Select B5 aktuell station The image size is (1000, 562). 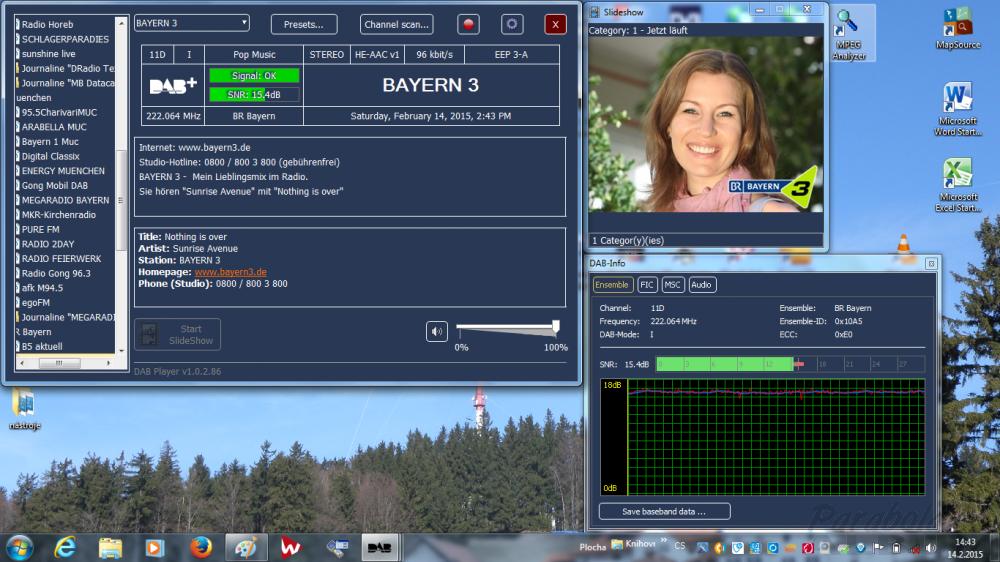pyautogui.click(x=42, y=347)
